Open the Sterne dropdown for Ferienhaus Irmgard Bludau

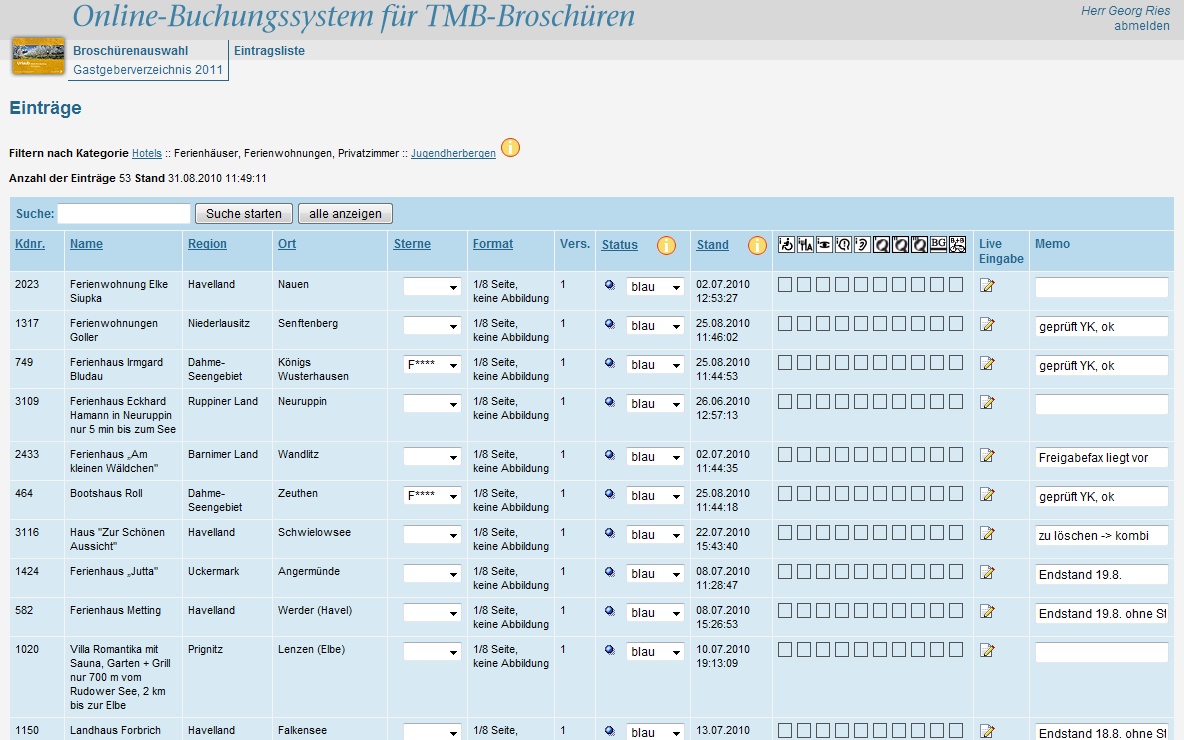point(432,365)
